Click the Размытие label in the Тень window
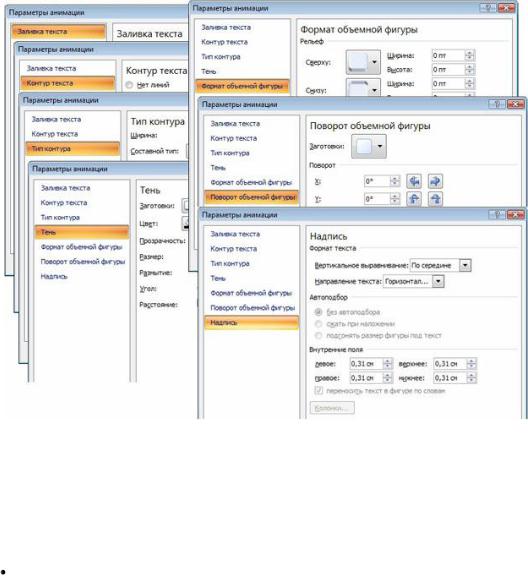Screen dimensions: 528x579 [x=155, y=273]
